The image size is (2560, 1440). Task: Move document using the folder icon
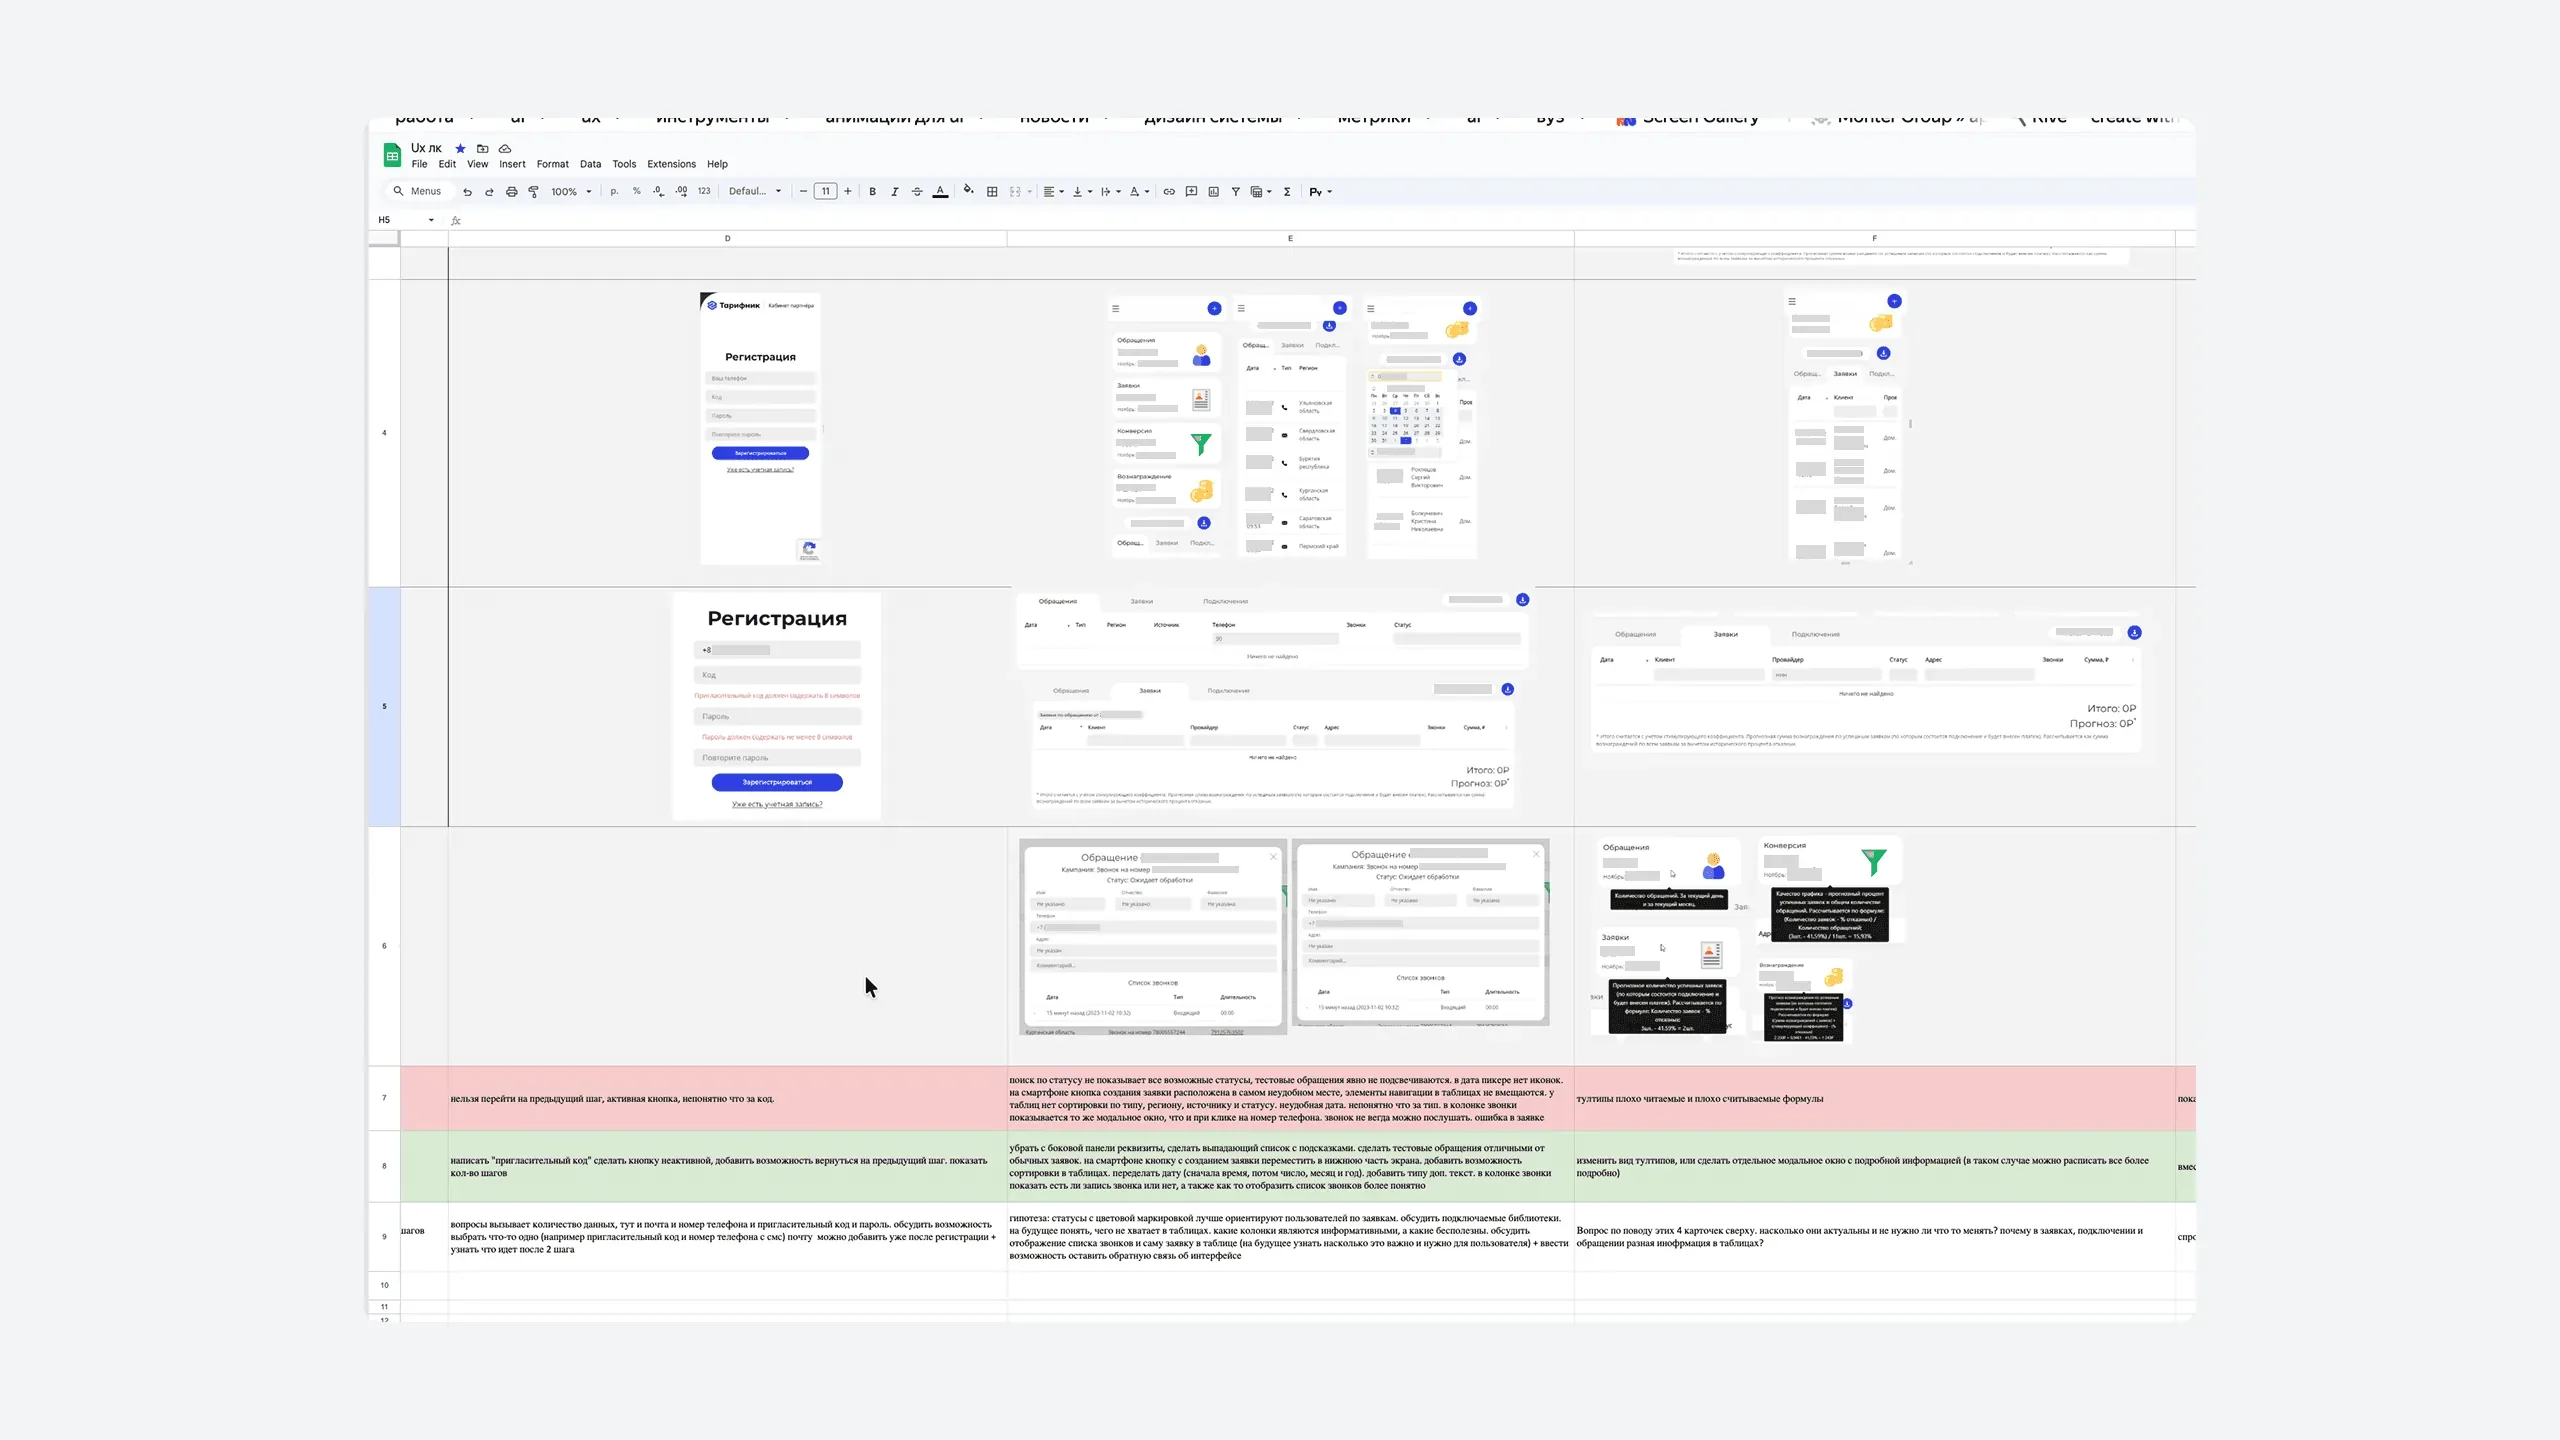(x=483, y=148)
